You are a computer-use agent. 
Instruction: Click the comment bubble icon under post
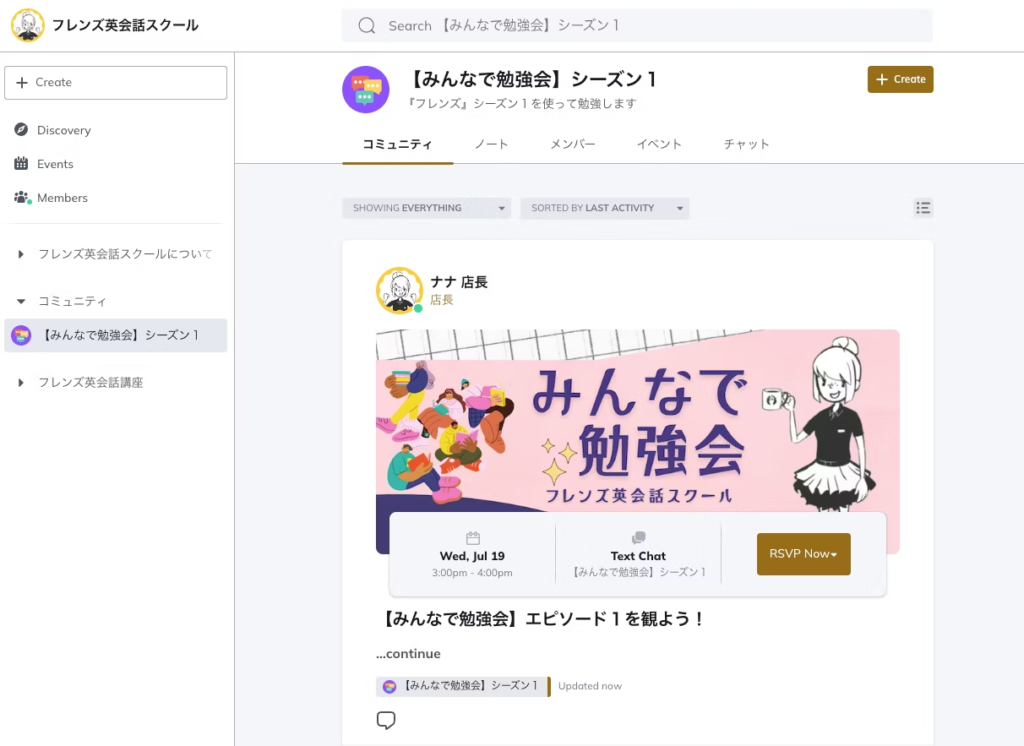(386, 720)
